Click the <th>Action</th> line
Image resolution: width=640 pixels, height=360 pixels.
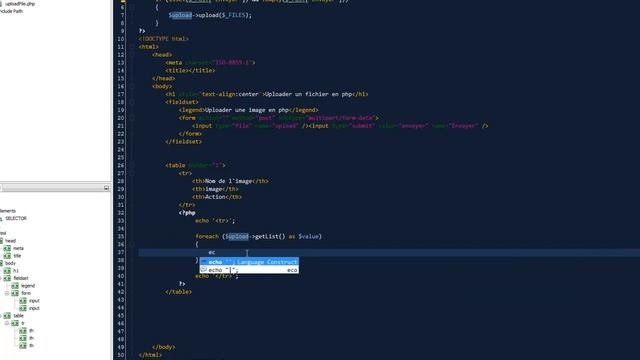click(x=217, y=197)
